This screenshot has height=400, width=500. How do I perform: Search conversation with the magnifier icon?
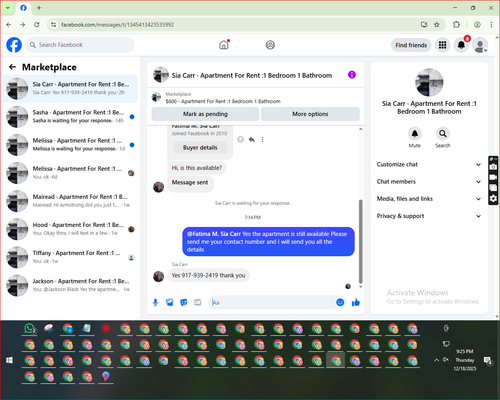443,134
